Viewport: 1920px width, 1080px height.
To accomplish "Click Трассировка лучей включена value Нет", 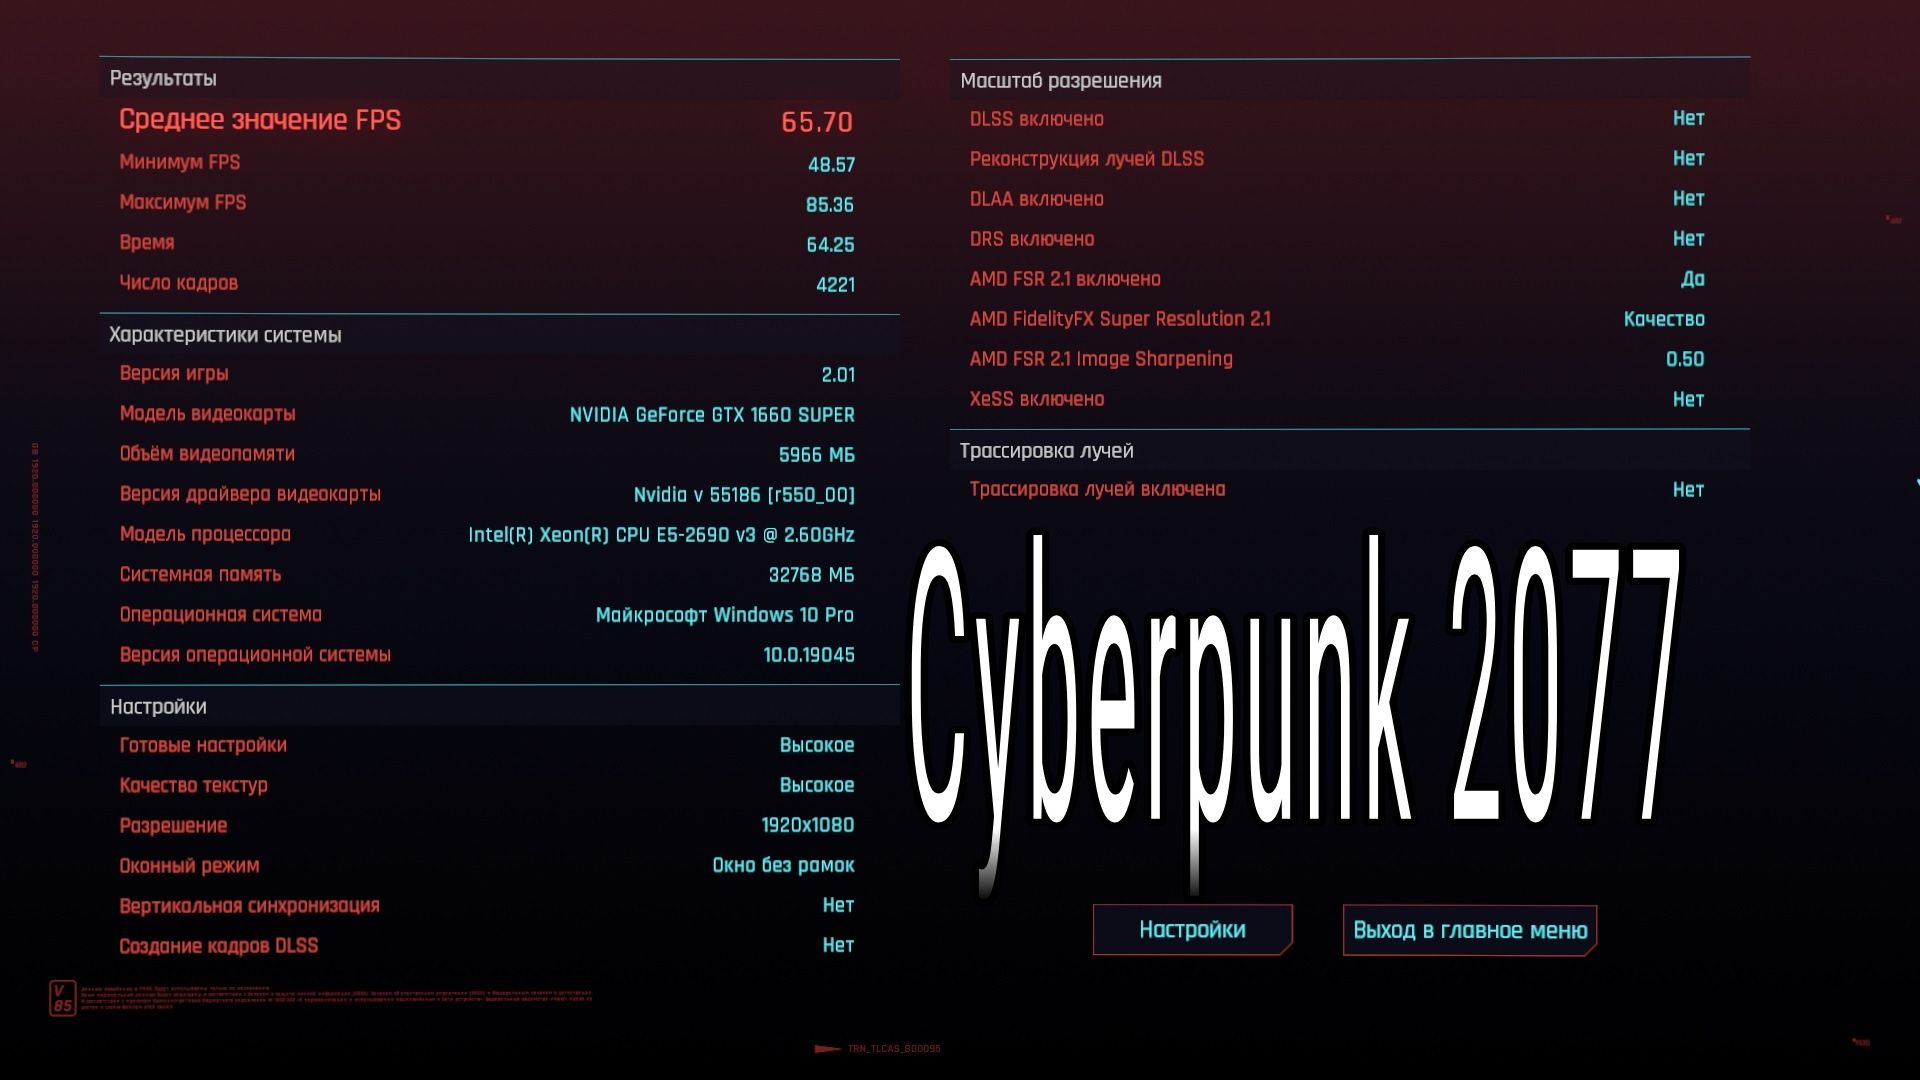I will coord(1688,489).
